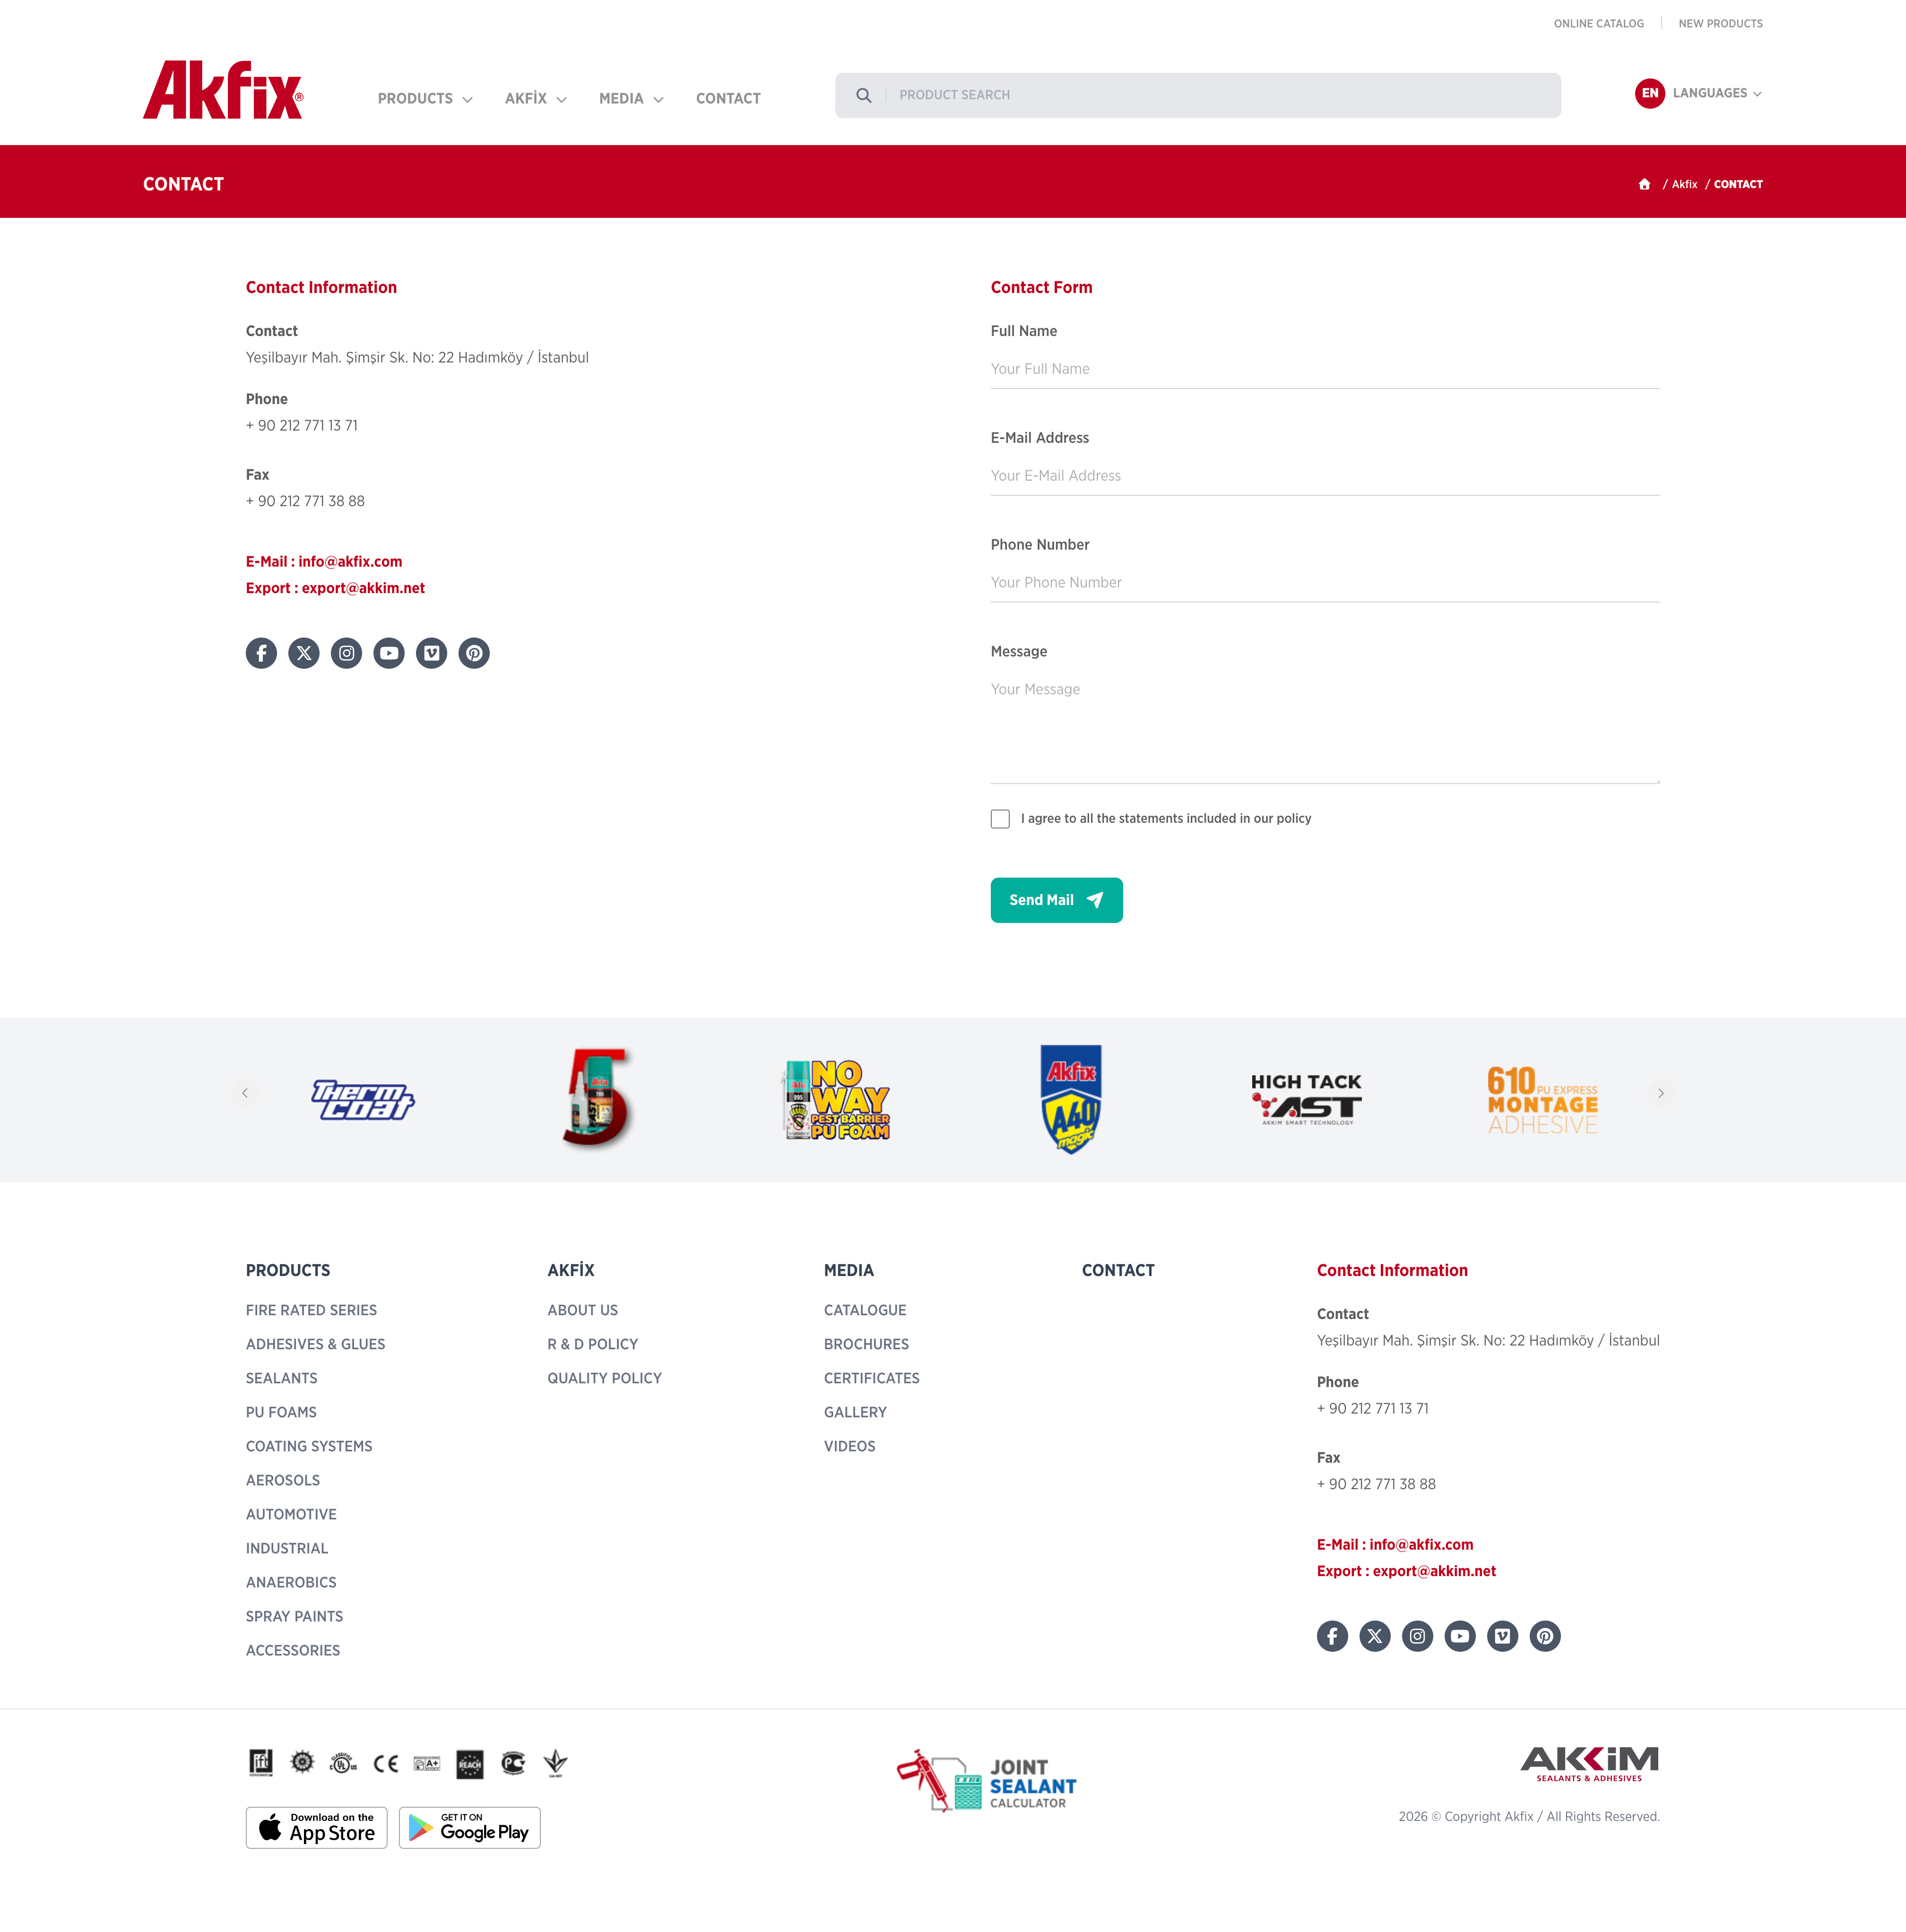Expand the MEDIA dropdown menu

(631, 99)
